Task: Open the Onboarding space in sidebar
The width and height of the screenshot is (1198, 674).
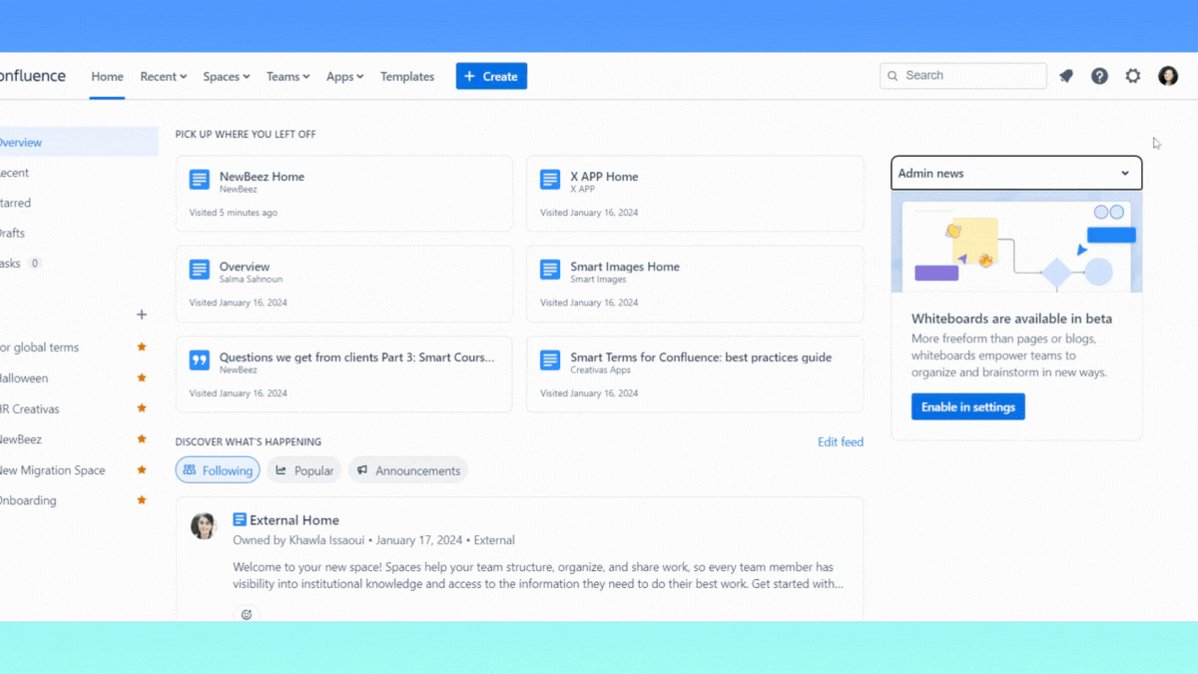Action: coord(28,501)
